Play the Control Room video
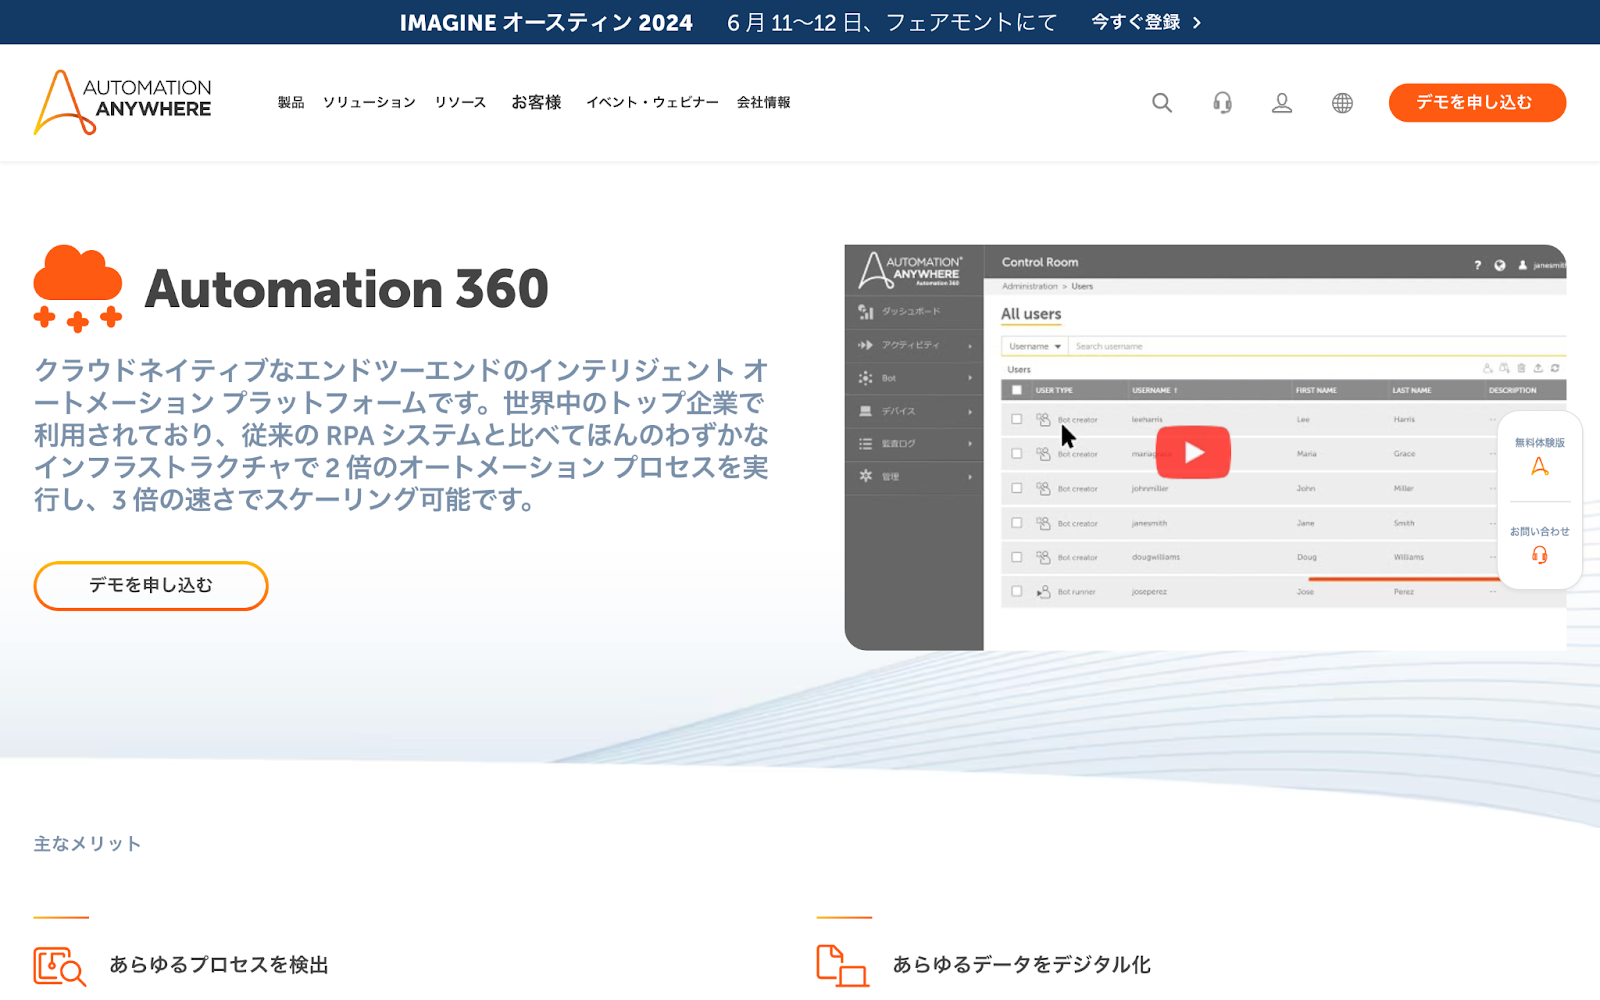1600x1000 pixels. point(1193,452)
